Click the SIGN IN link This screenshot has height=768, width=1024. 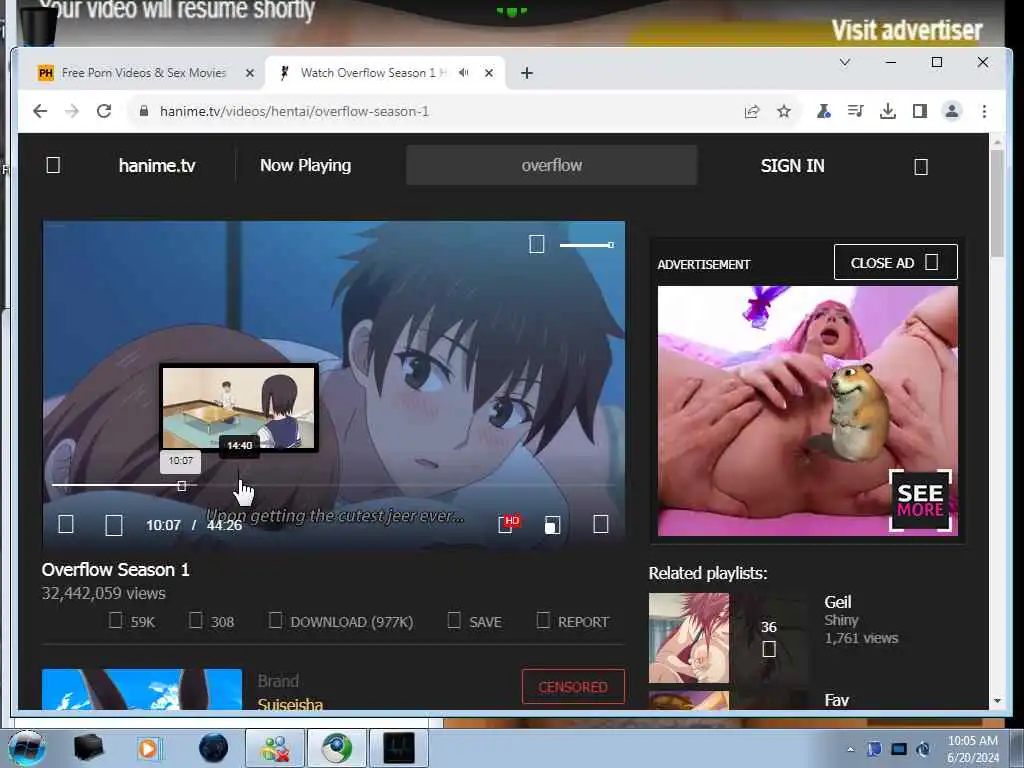[792, 166]
